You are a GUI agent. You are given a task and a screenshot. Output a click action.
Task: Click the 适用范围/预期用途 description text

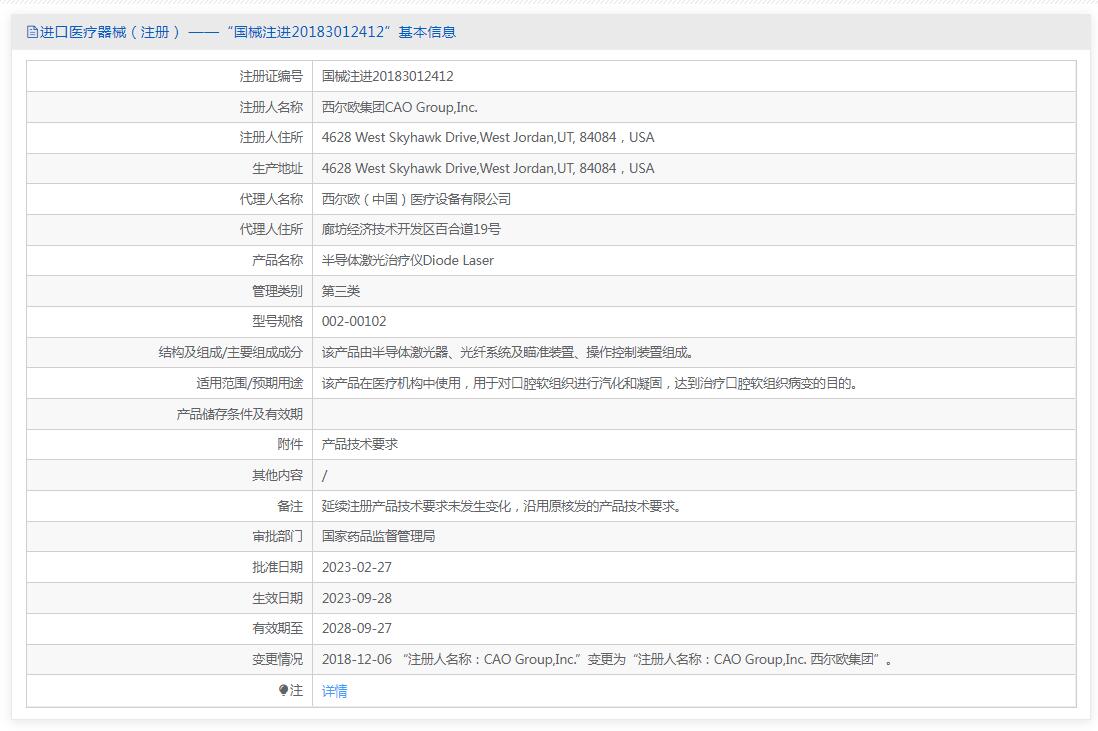tap(589, 383)
